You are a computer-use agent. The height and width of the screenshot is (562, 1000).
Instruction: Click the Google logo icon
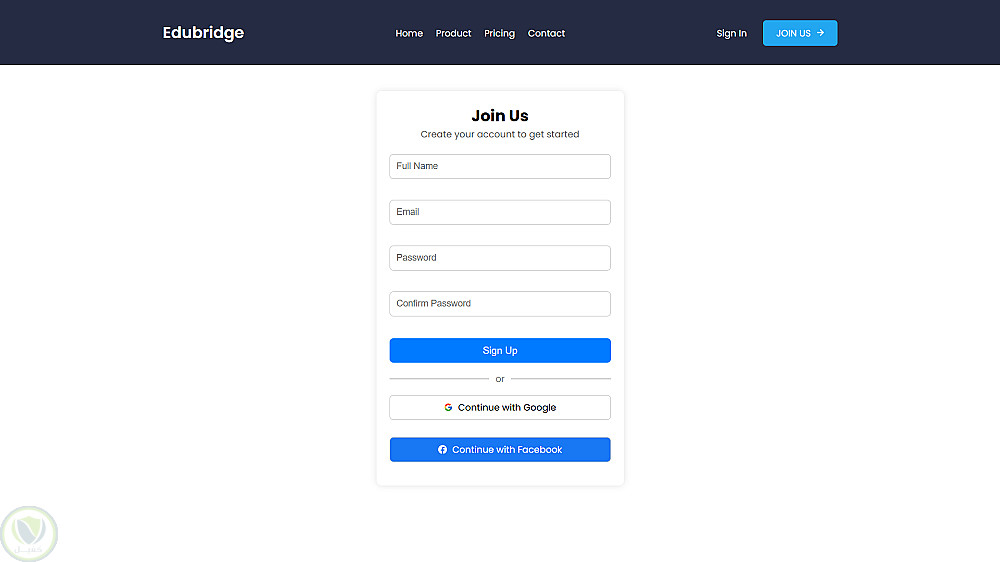pyautogui.click(x=448, y=408)
